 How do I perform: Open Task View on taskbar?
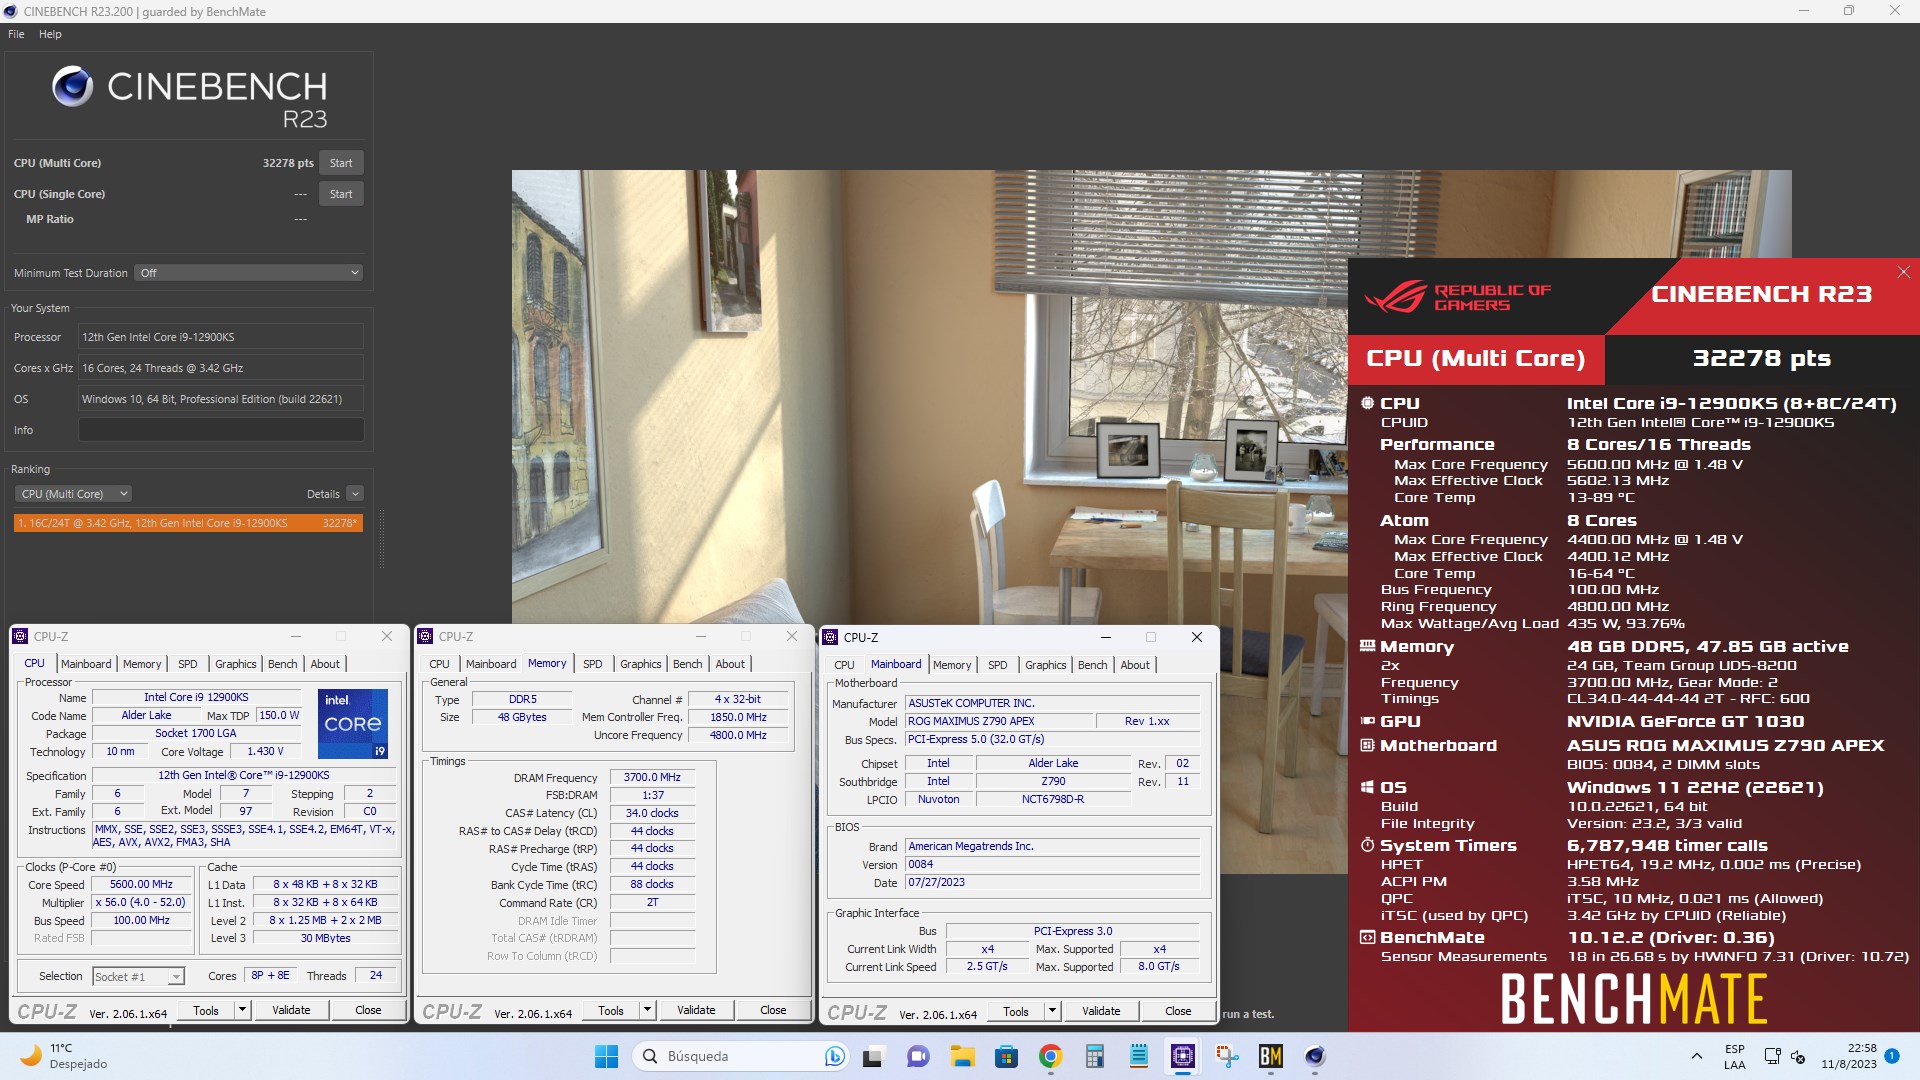point(873,1056)
